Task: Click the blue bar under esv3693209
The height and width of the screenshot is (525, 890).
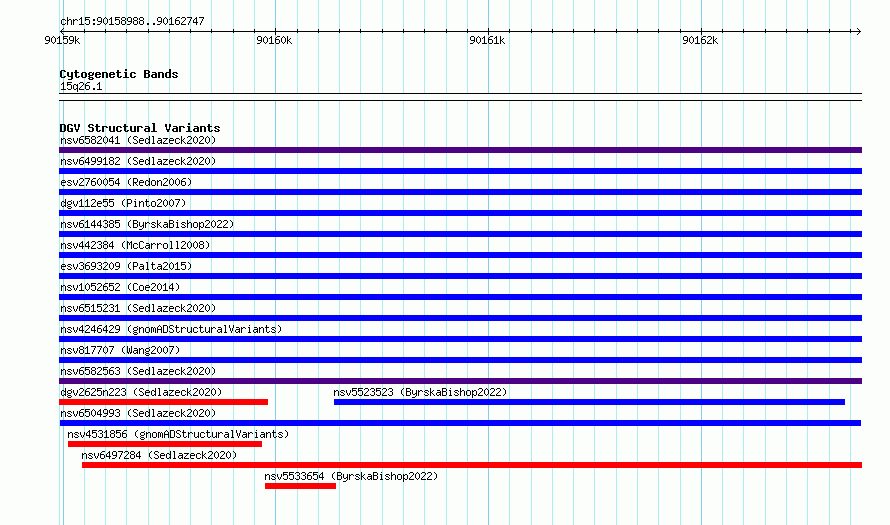Action: (460, 276)
